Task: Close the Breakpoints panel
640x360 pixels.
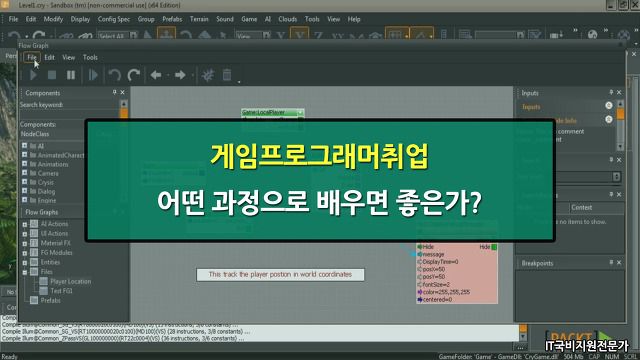Action: (619, 263)
